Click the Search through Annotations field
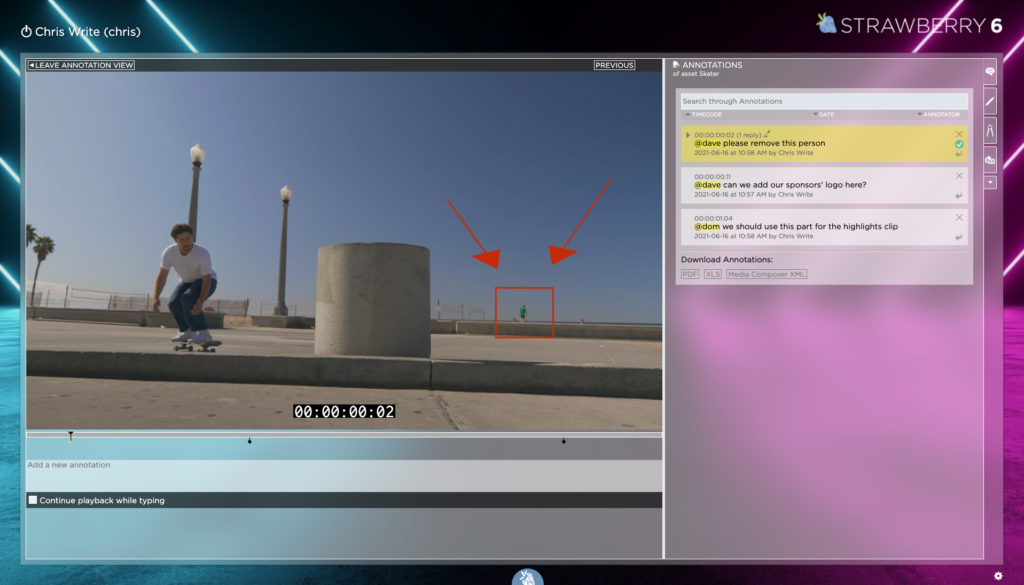Image resolution: width=1024 pixels, height=585 pixels. tap(822, 100)
